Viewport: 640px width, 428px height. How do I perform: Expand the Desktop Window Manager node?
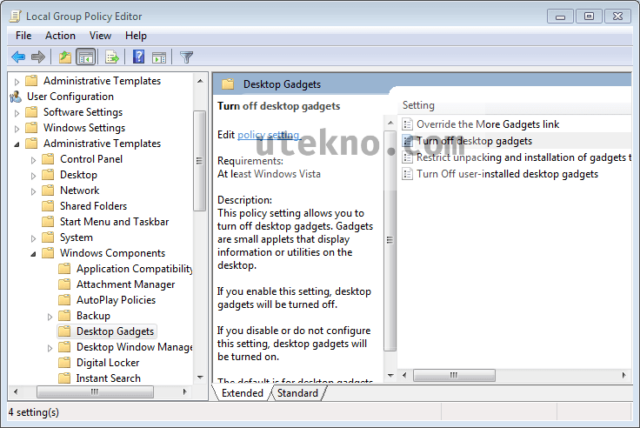(x=50, y=348)
